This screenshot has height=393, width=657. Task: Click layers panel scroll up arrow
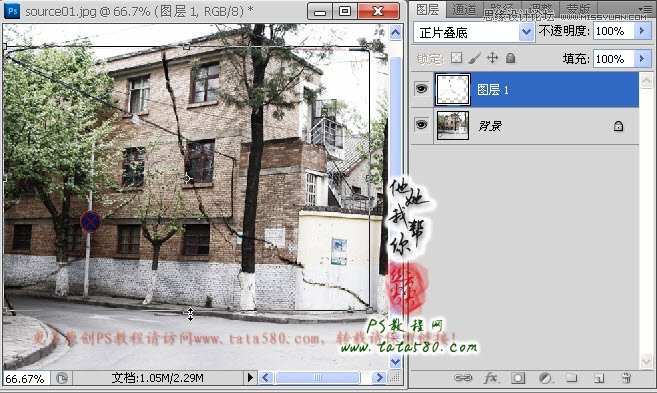click(x=646, y=80)
